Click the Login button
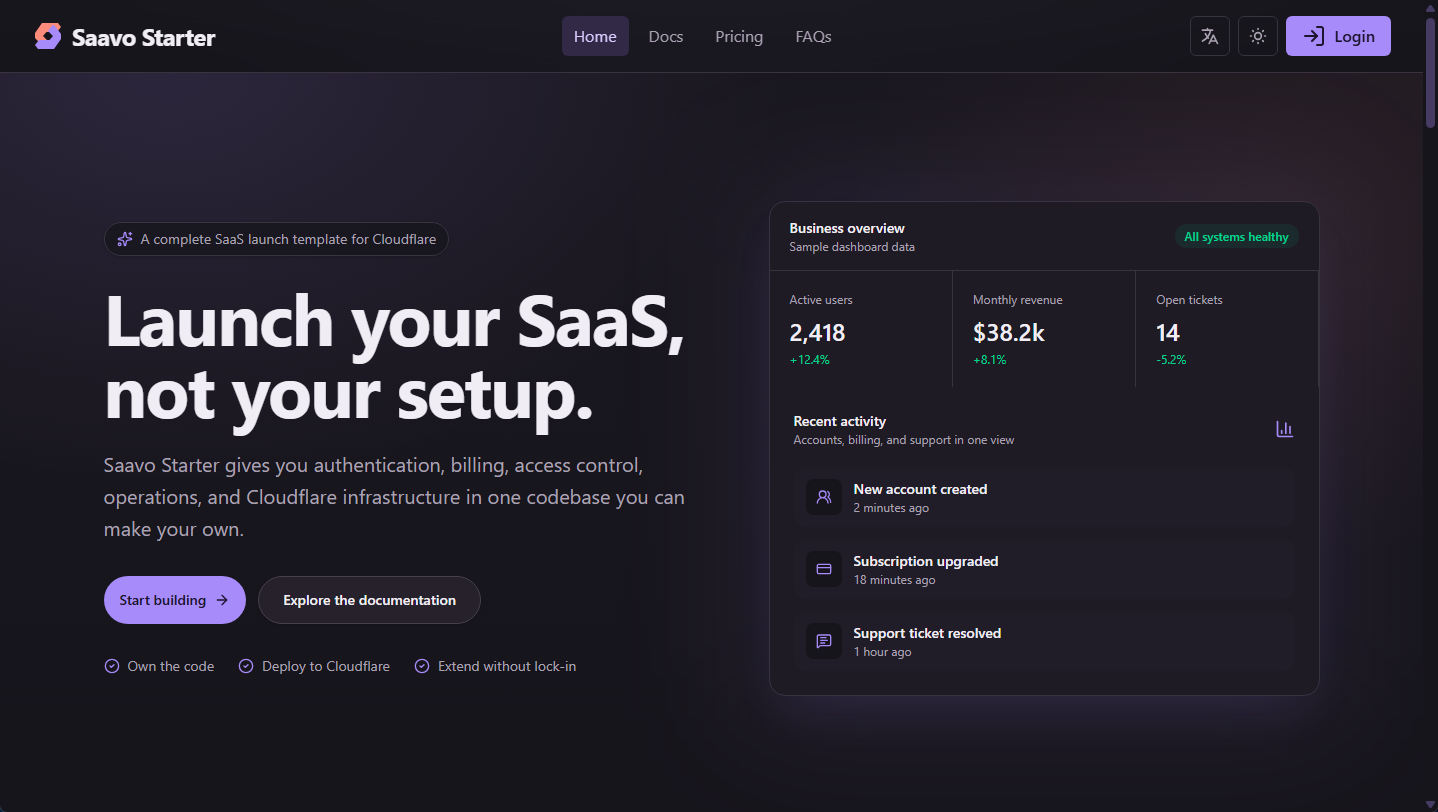 pos(1338,36)
